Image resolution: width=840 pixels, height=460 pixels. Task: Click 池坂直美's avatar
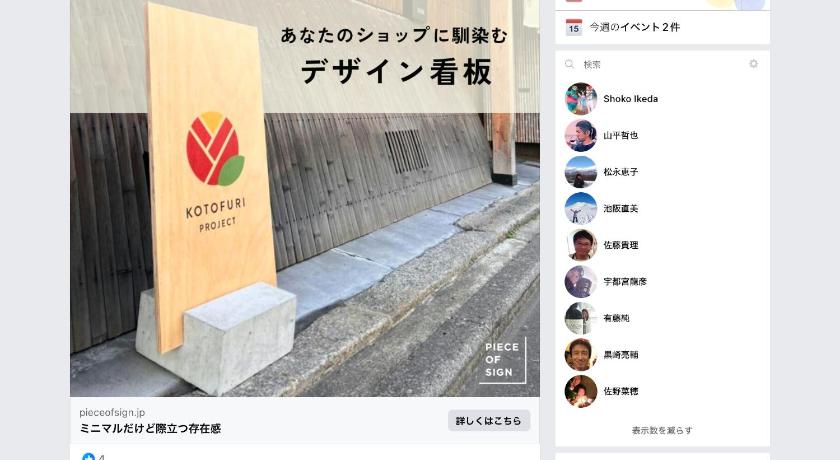tap(581, 208)
